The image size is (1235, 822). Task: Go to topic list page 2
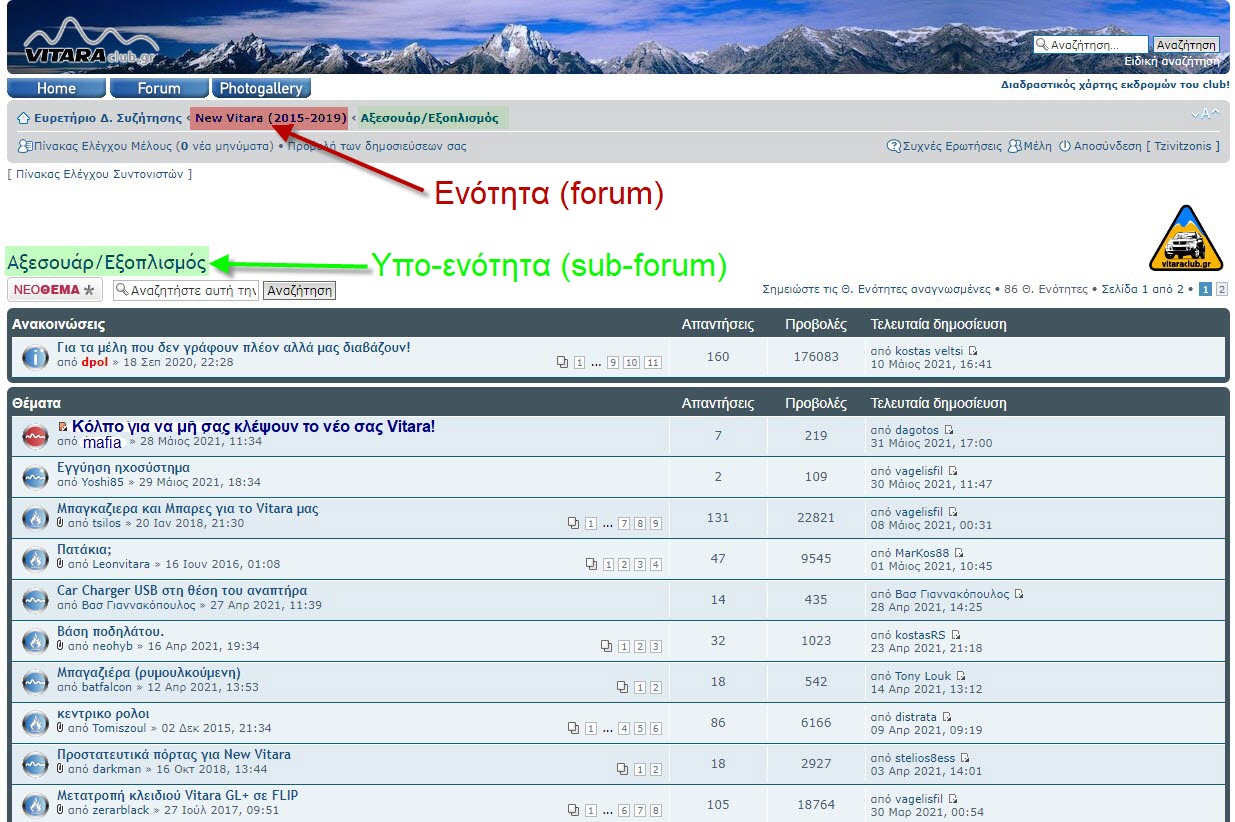(x=1221, y=289)
